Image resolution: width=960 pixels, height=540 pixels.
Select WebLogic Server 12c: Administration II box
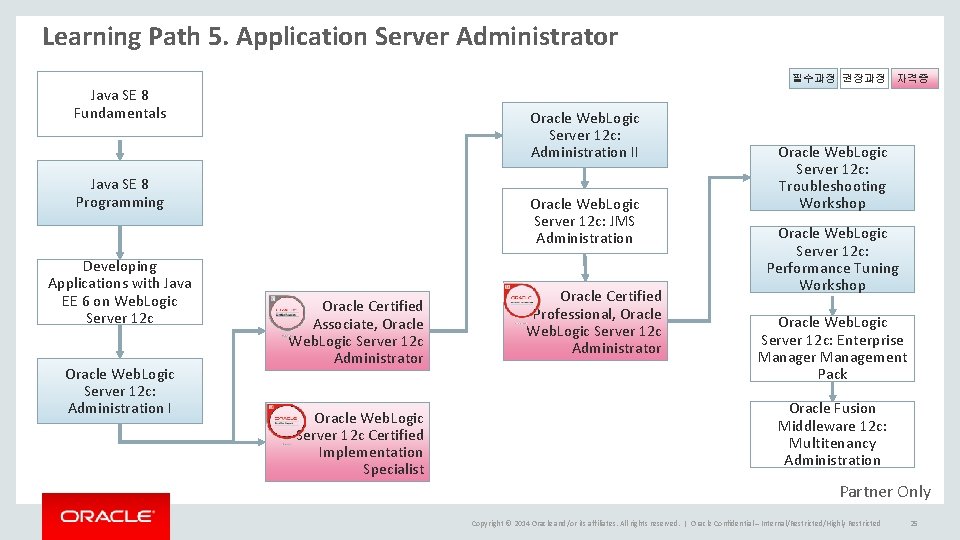585,135
